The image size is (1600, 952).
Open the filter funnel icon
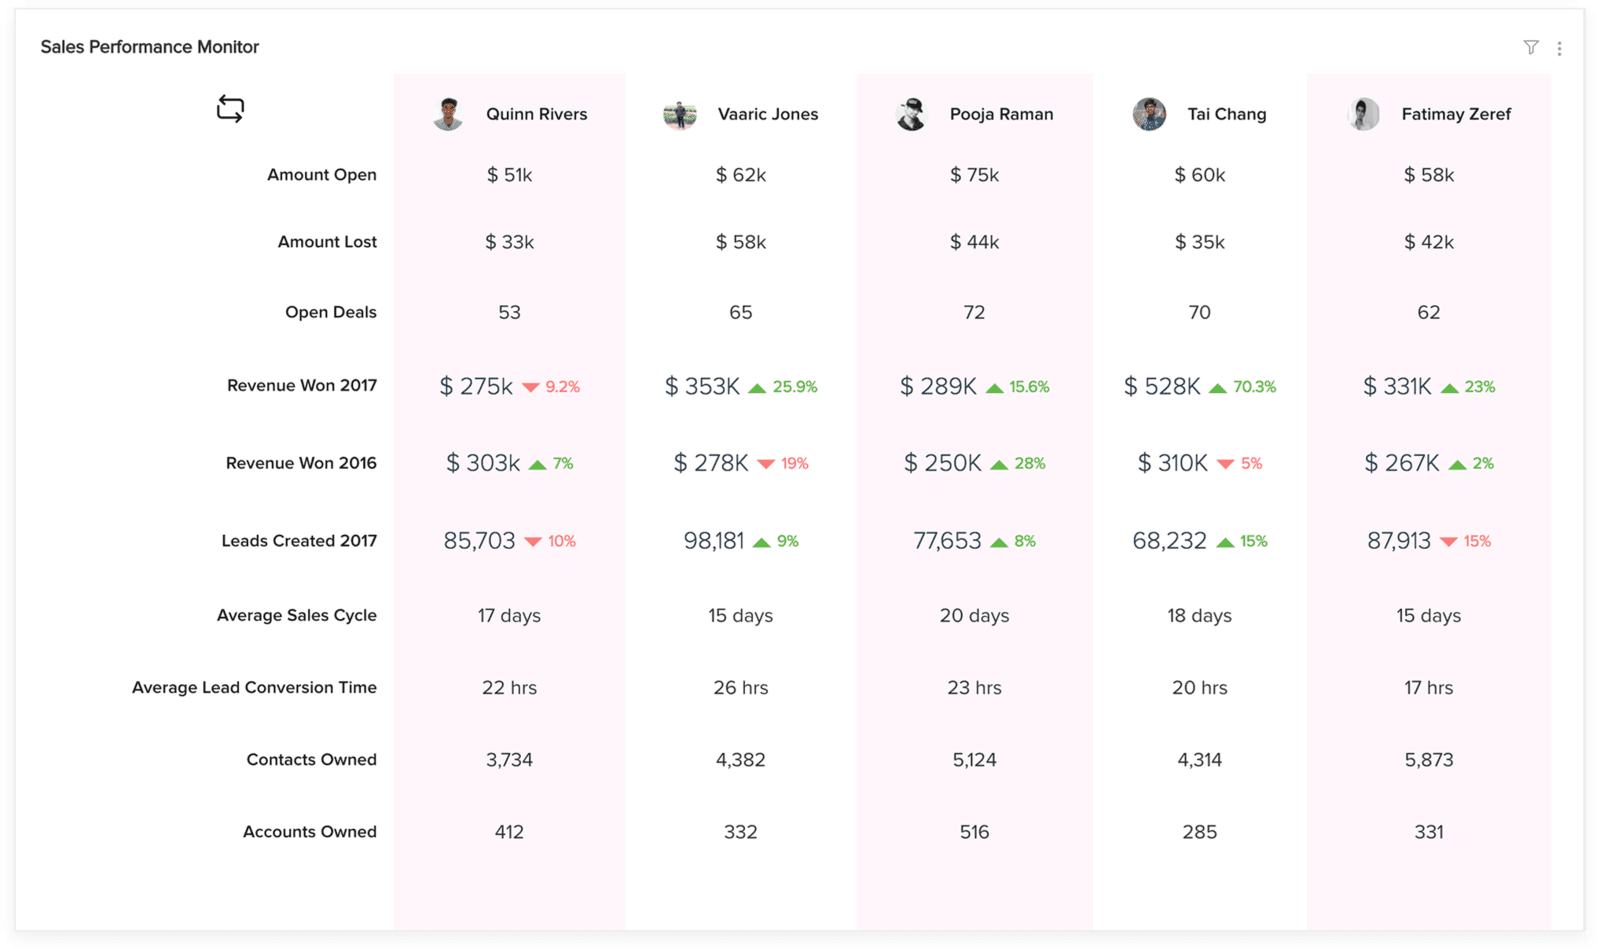(1530, 47)
